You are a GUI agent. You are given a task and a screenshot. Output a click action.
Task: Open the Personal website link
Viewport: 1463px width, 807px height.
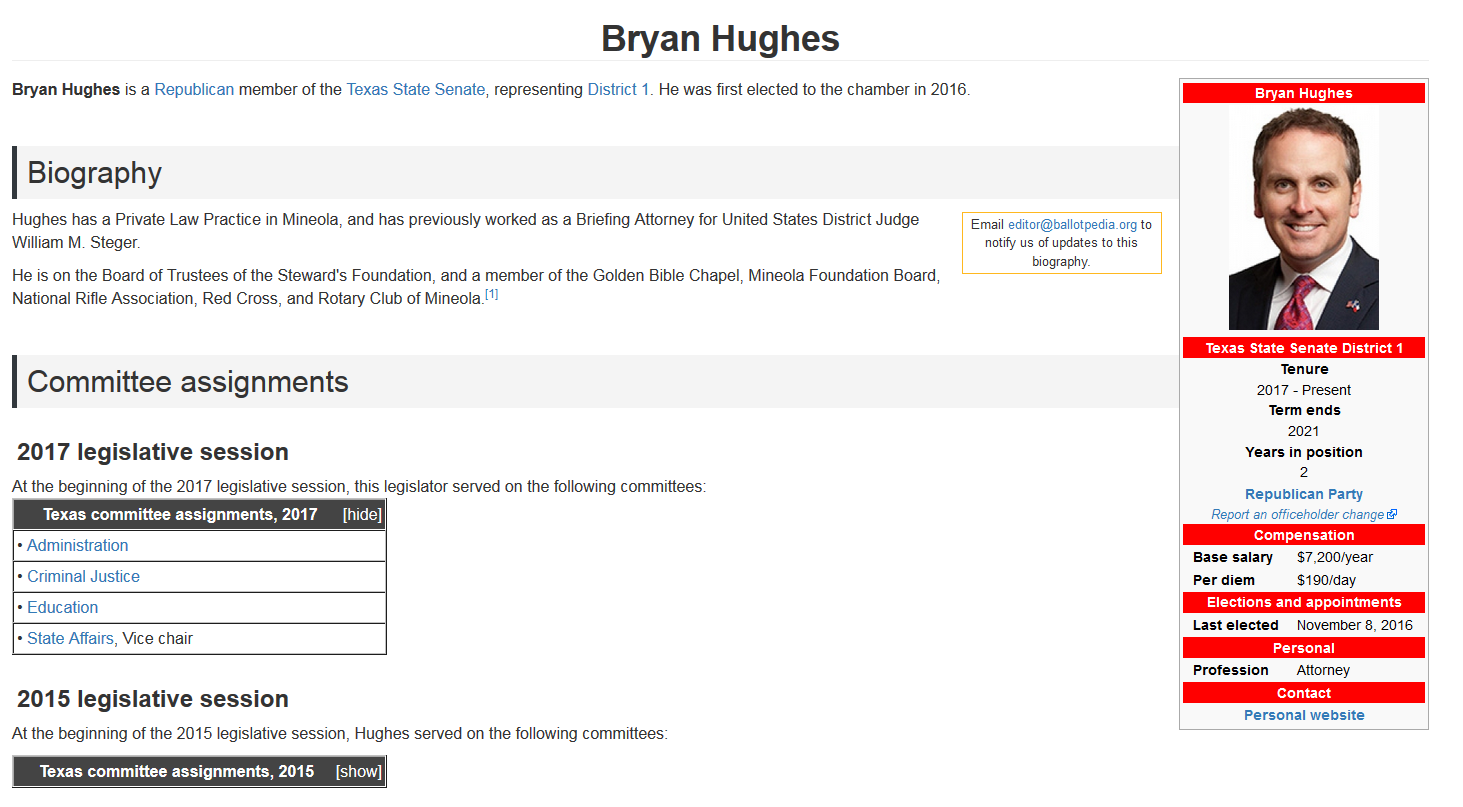coord(1303,715)
